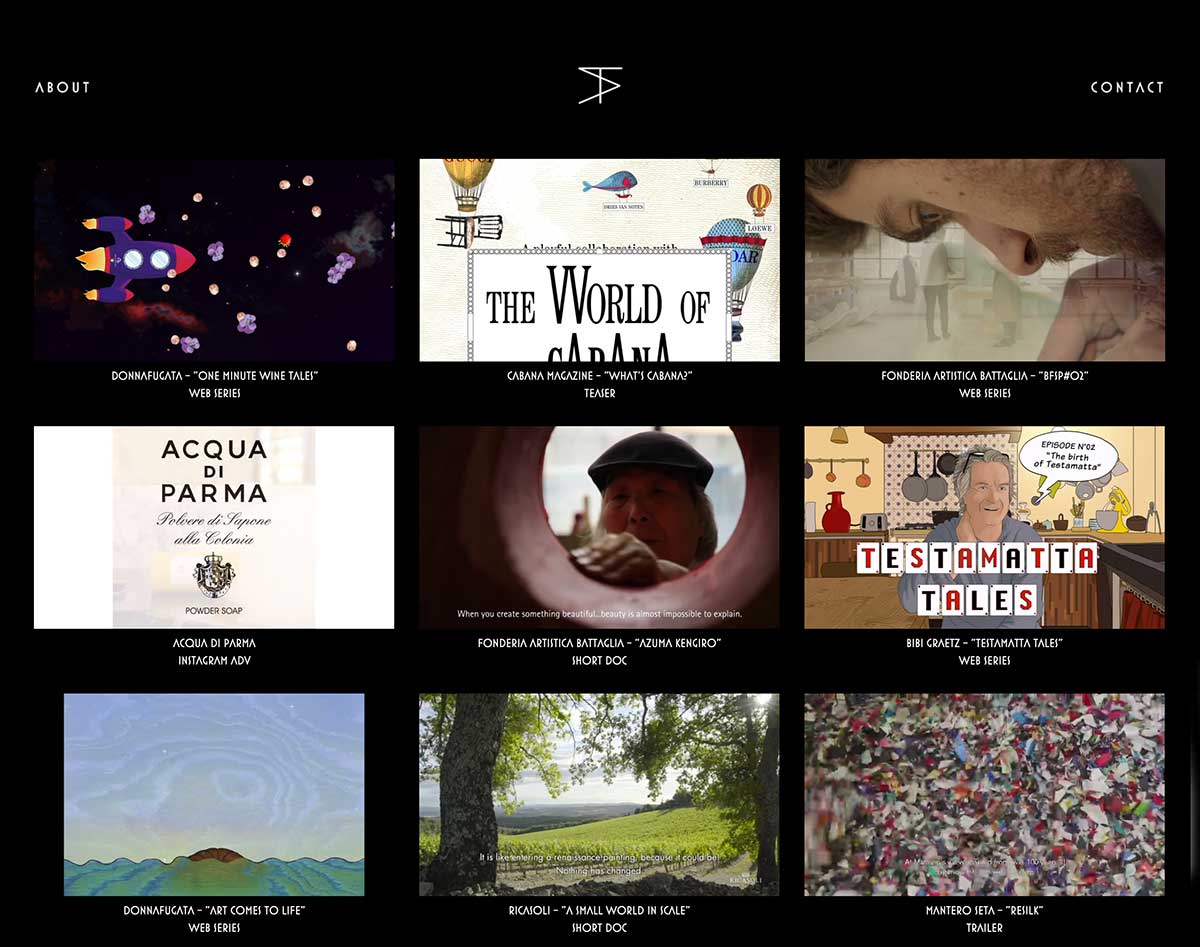
Task: Click the Ricasoli "A Small World in Scale" title
Action: tap(599, 910)
